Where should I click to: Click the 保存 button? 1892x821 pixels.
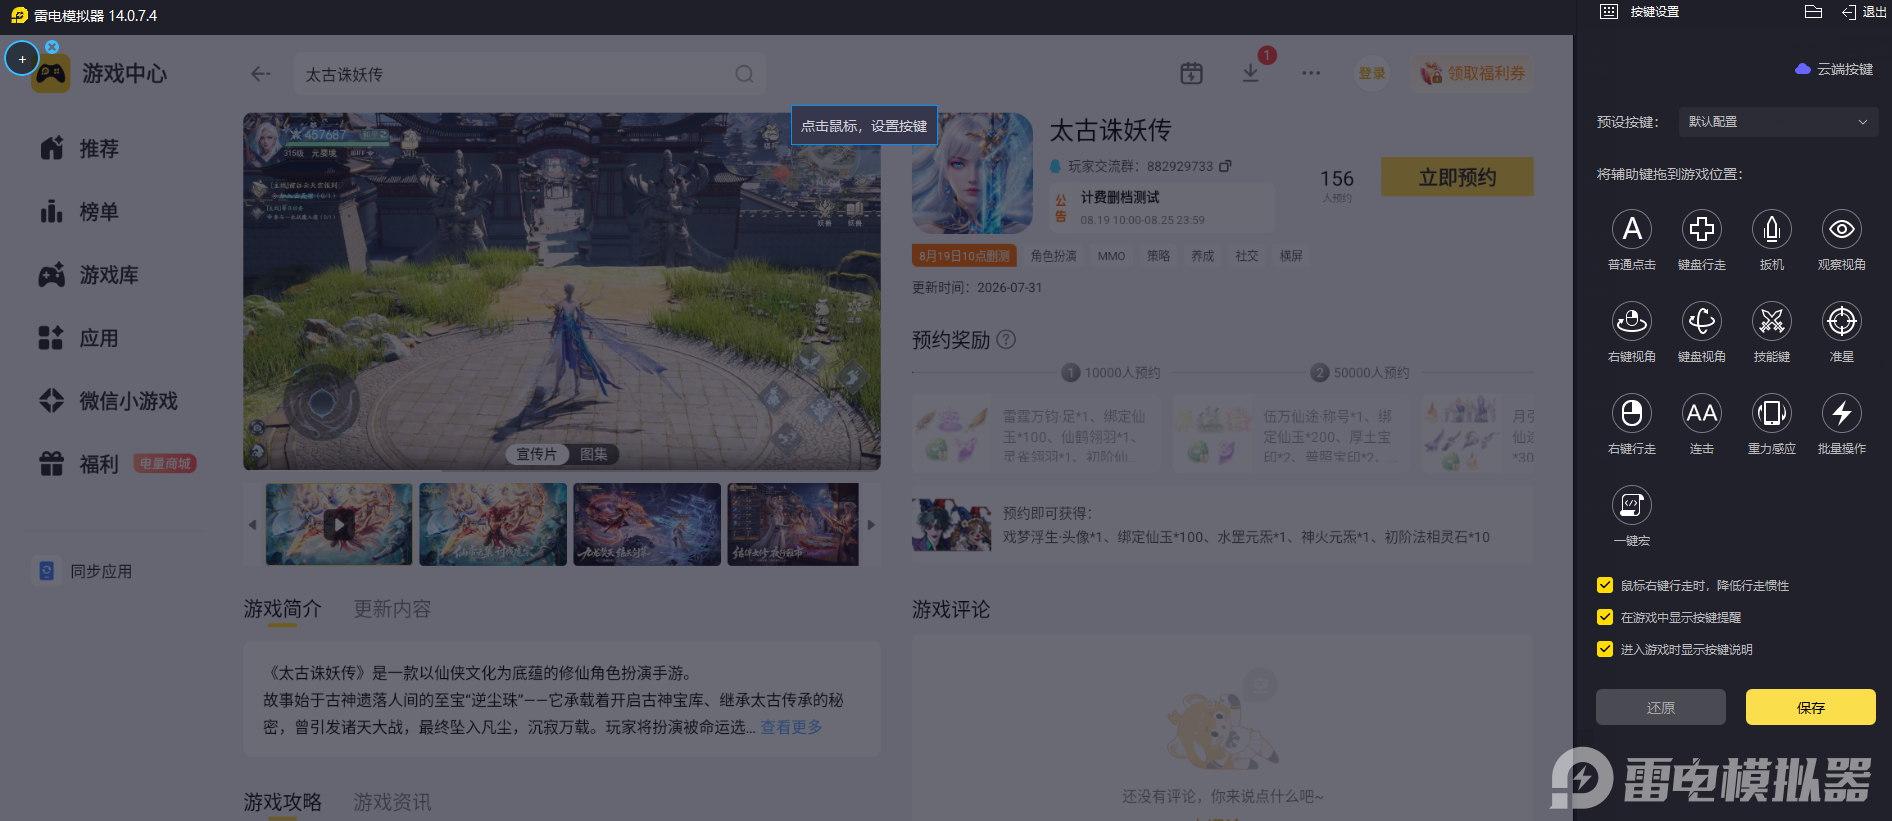1811,707
